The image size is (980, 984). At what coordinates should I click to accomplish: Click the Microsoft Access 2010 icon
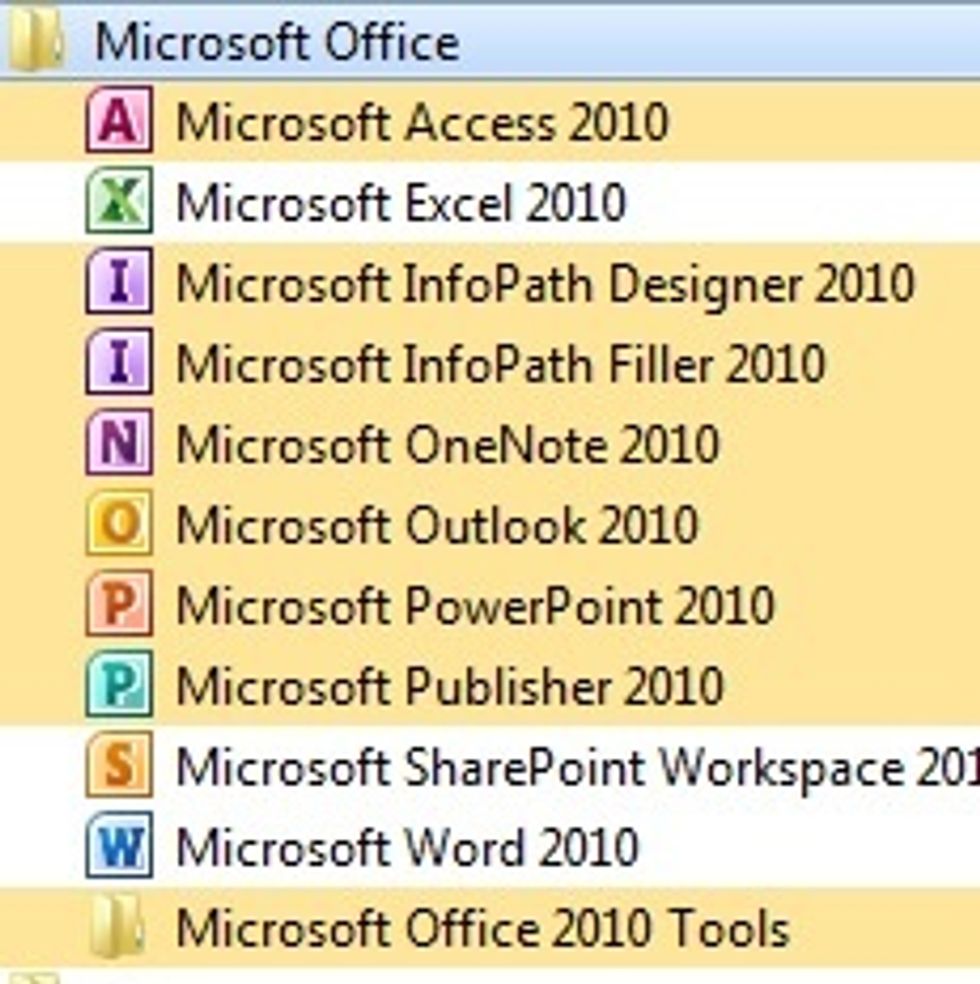pyautogui.click(x=119, y=121)
